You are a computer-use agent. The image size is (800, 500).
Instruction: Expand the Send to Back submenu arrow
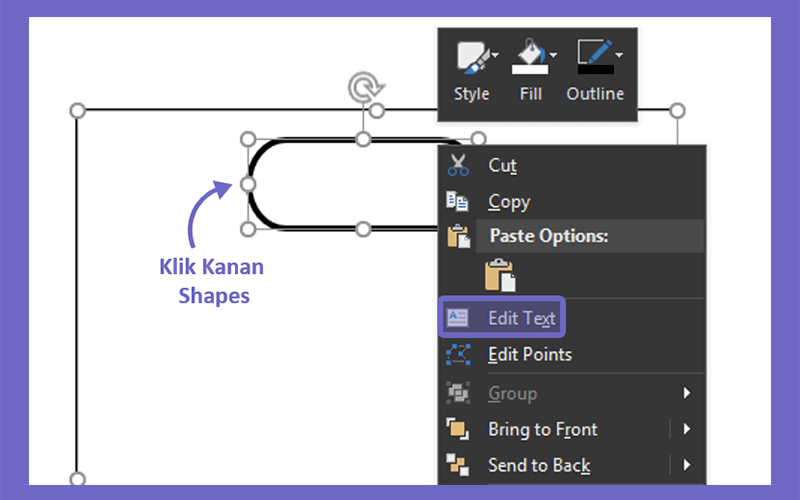click(687, 465)
